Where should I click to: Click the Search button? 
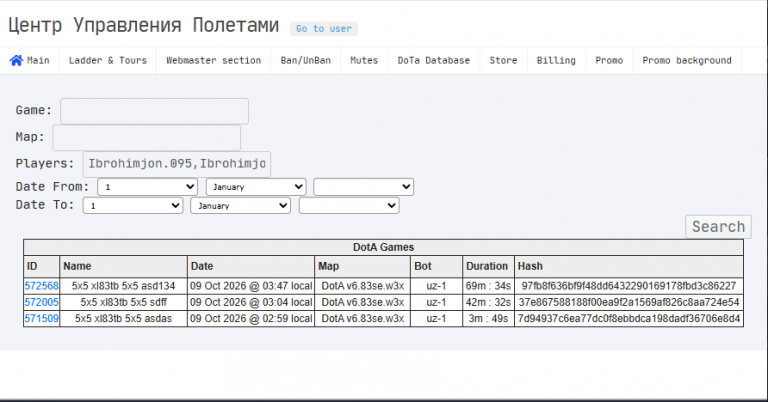click(718, 227)
